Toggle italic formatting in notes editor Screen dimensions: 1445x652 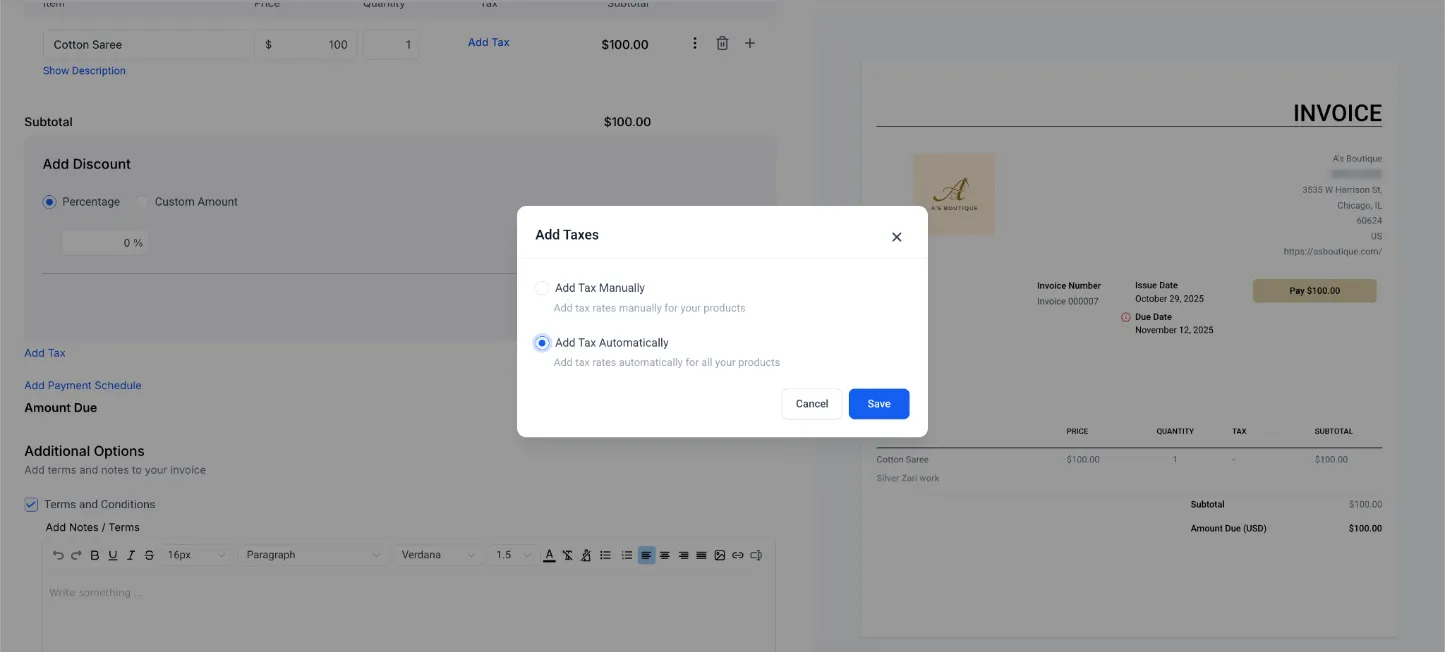tap(131, 555)
